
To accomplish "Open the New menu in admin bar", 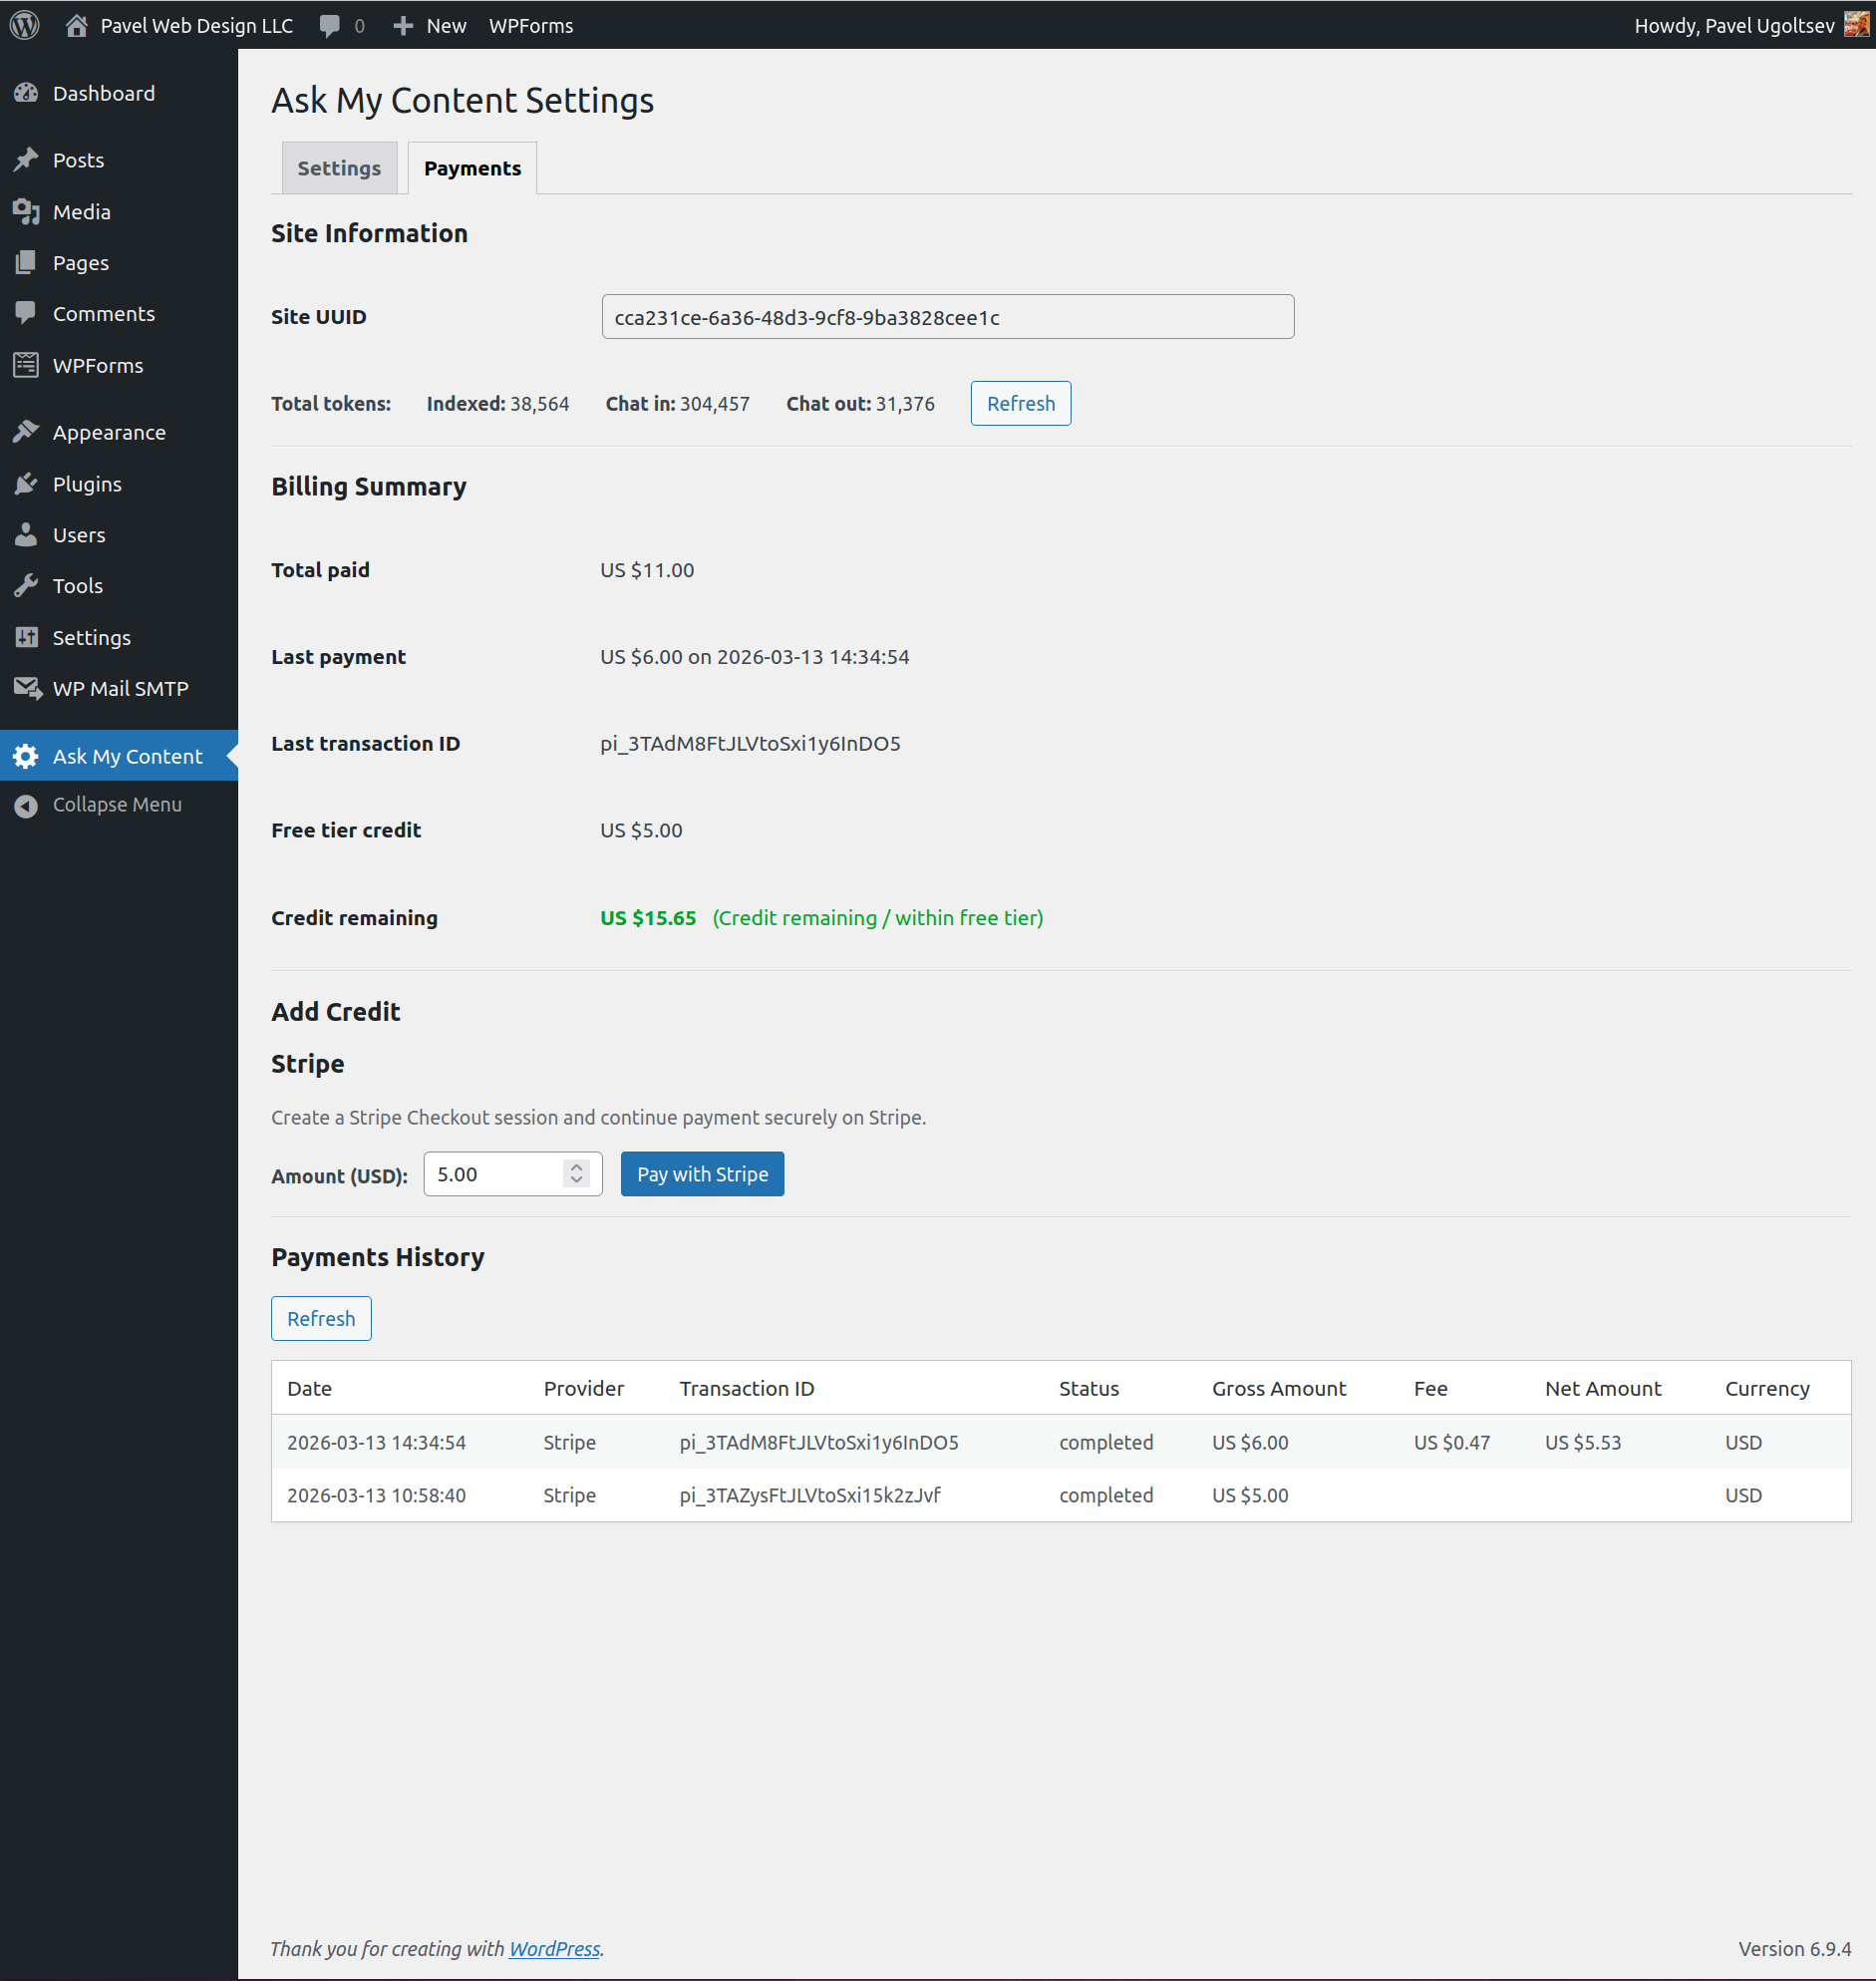I will click(429, 25).
